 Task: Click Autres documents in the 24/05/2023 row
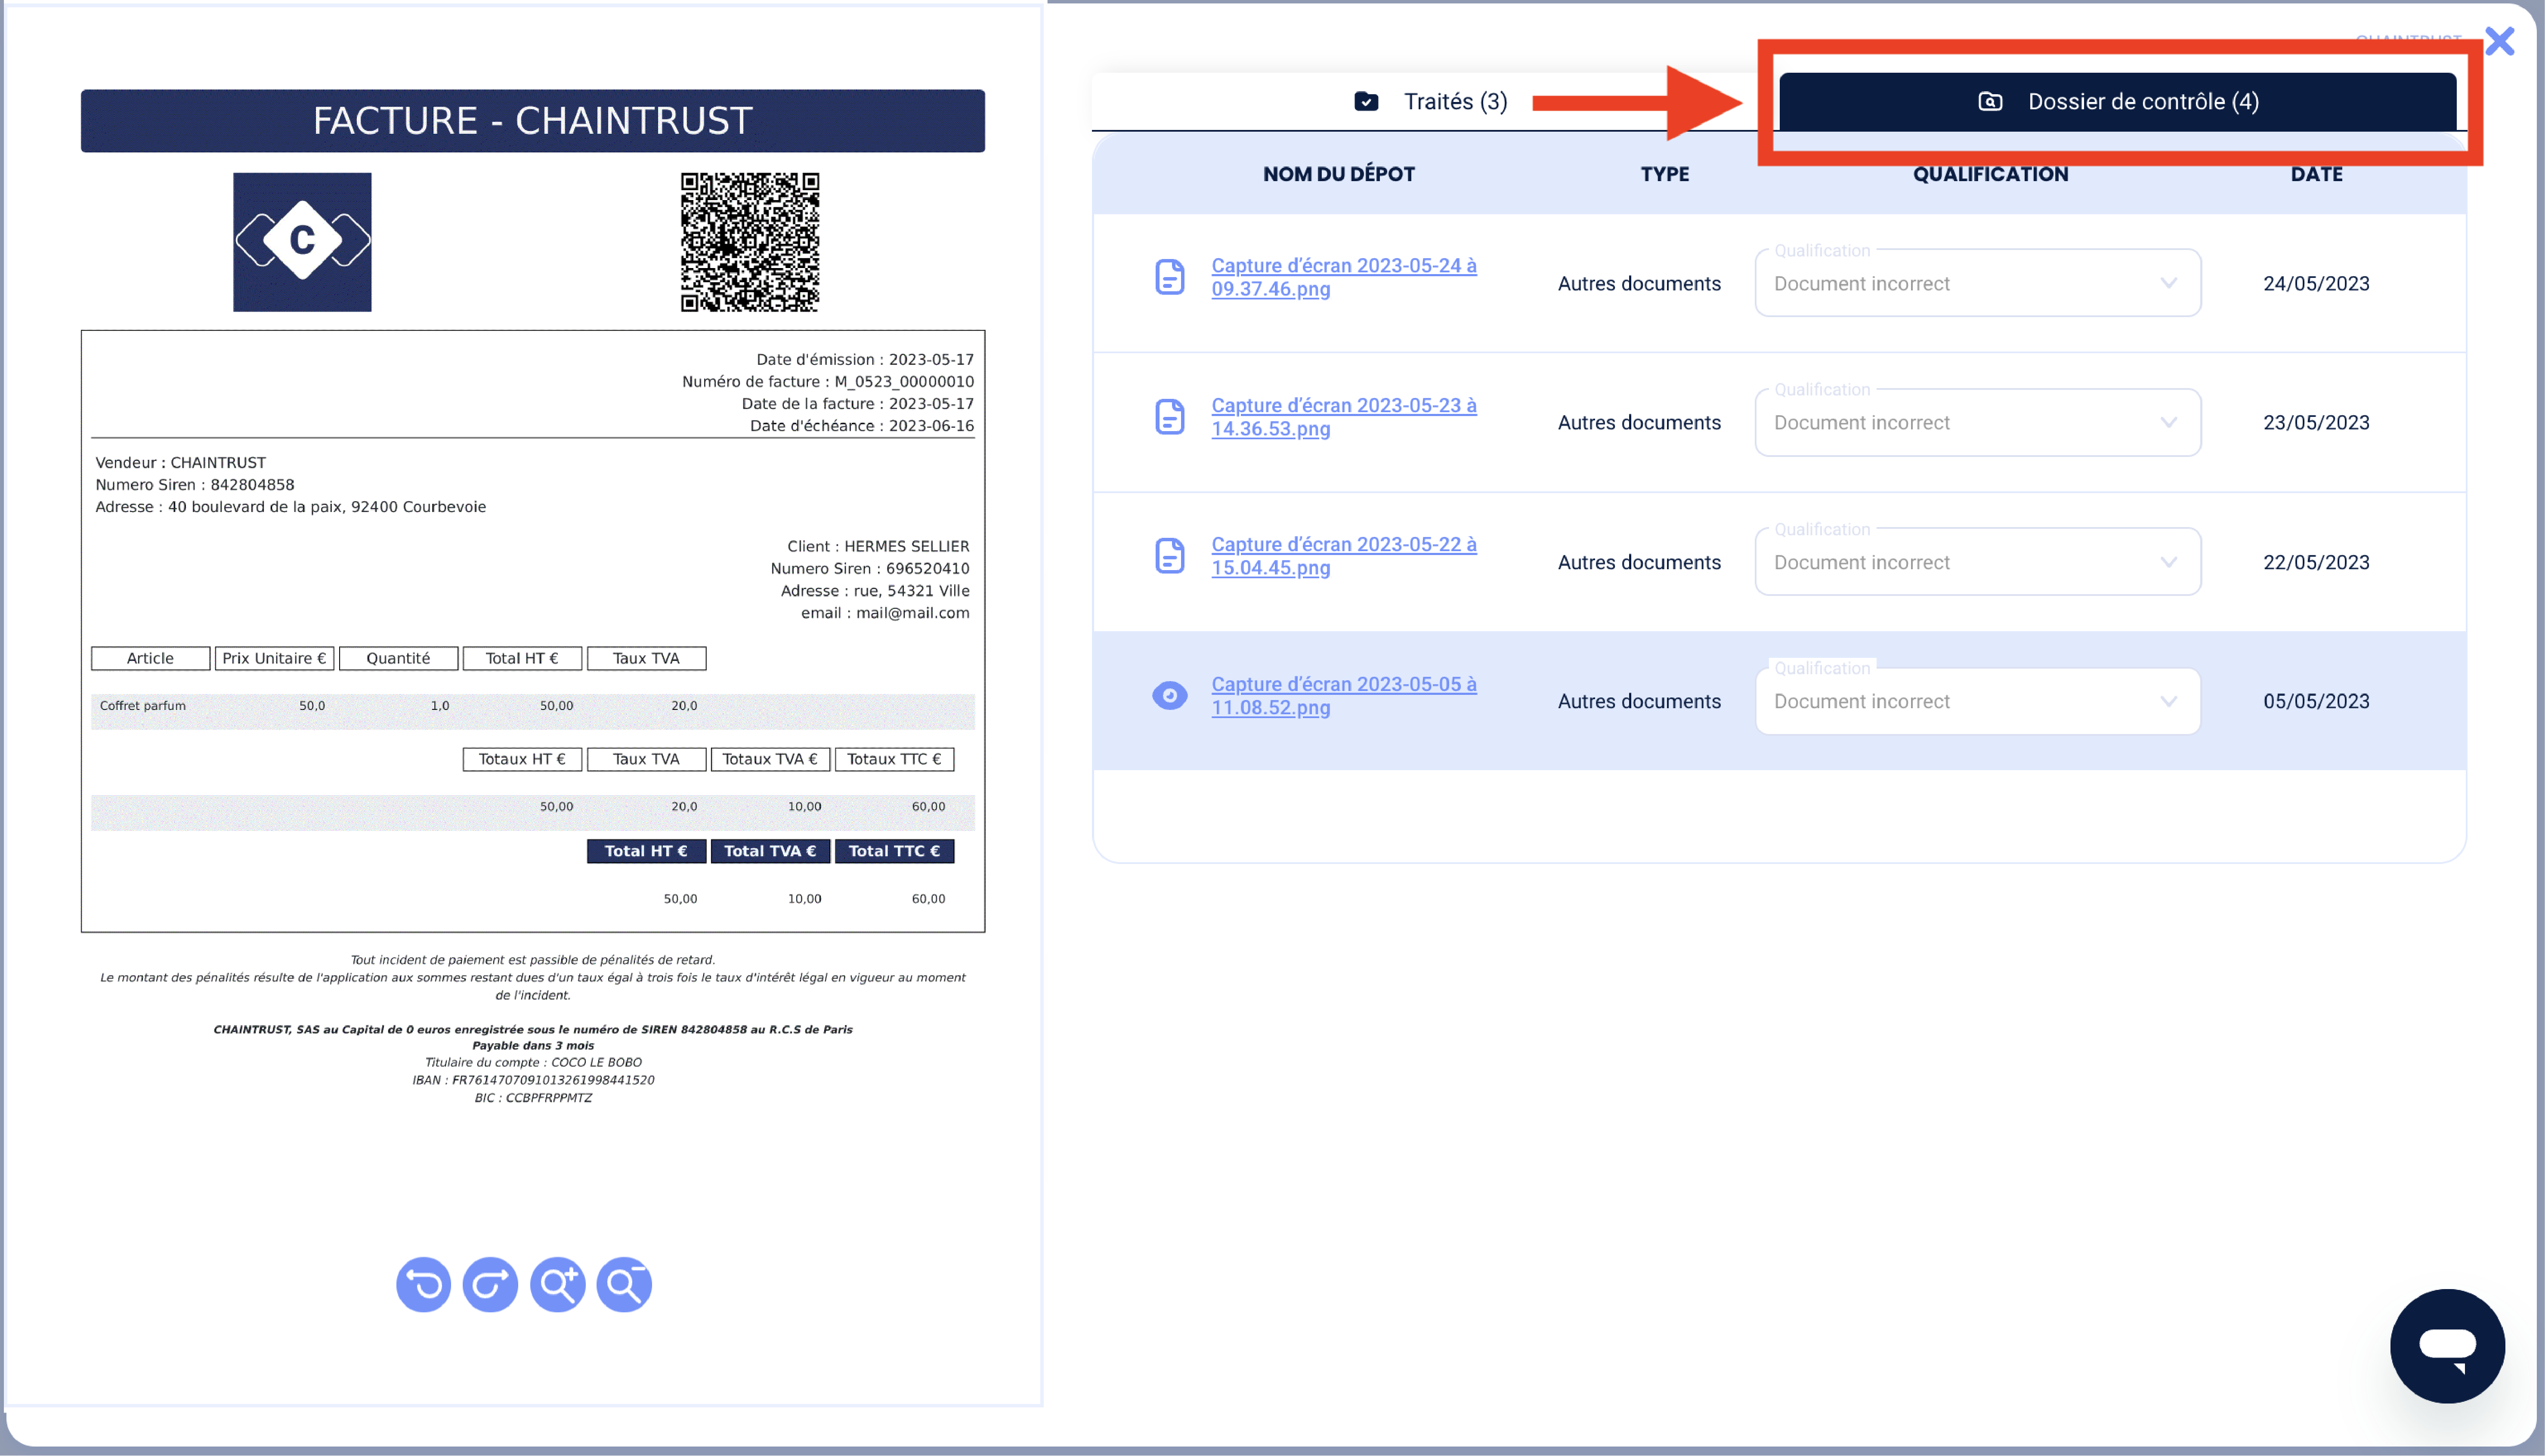coord(1639,283)
